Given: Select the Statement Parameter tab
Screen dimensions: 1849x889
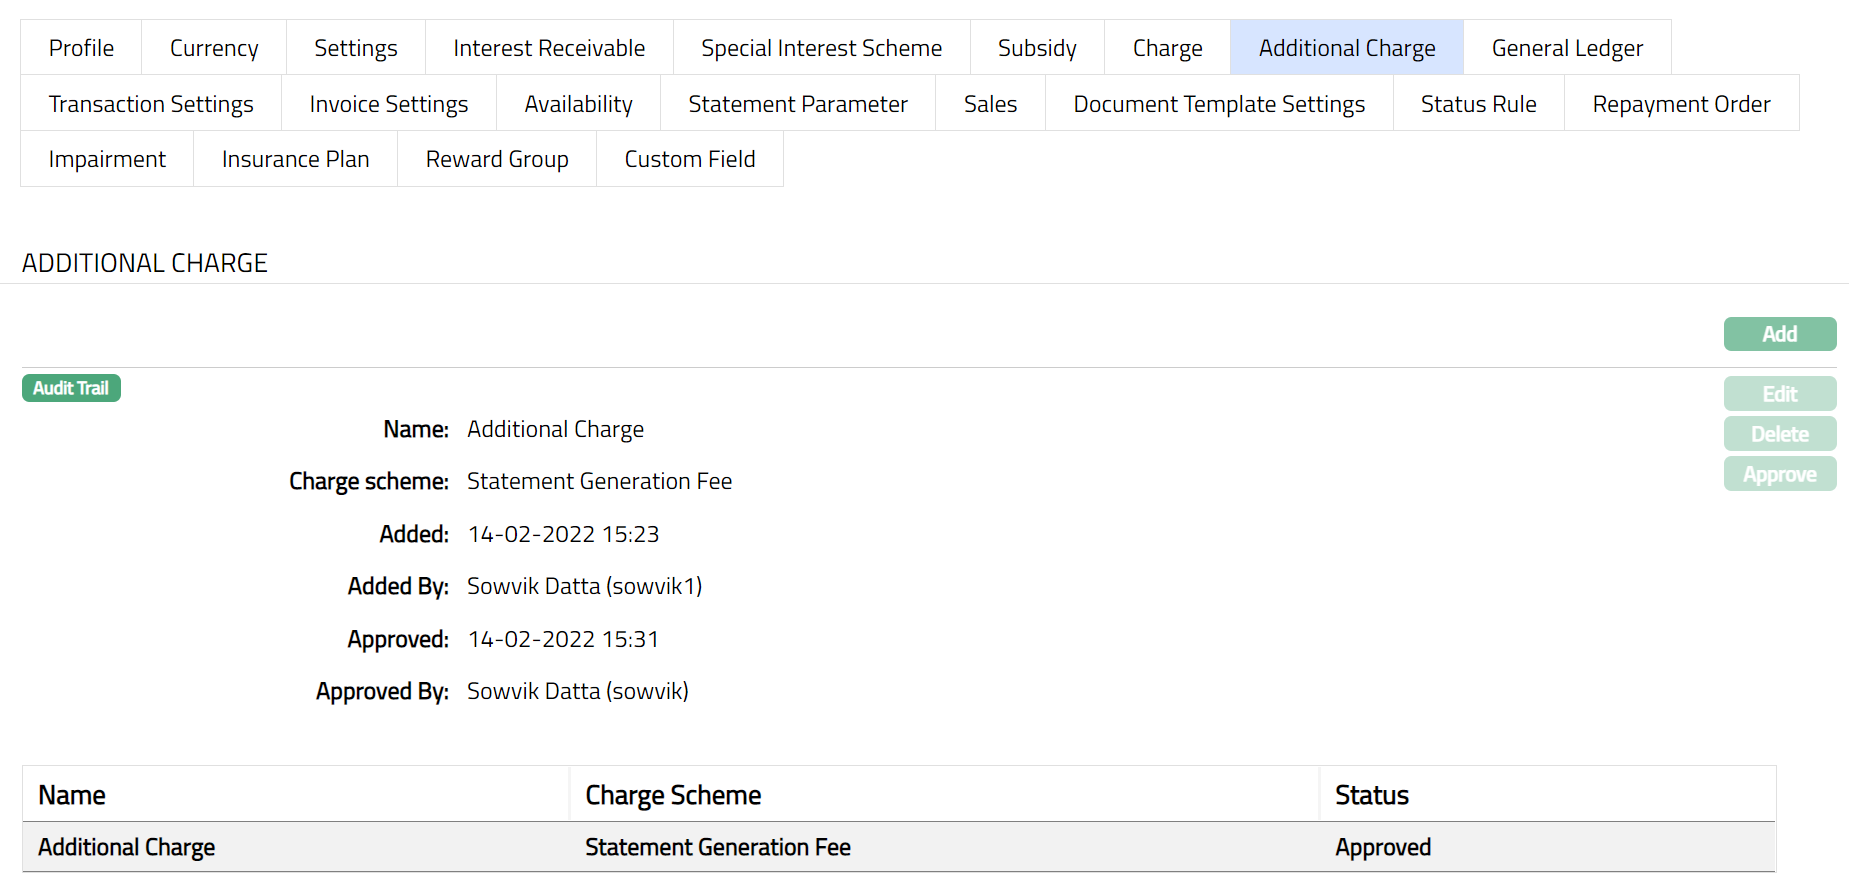Looking at the screenshot, I should tap(798, 104).
